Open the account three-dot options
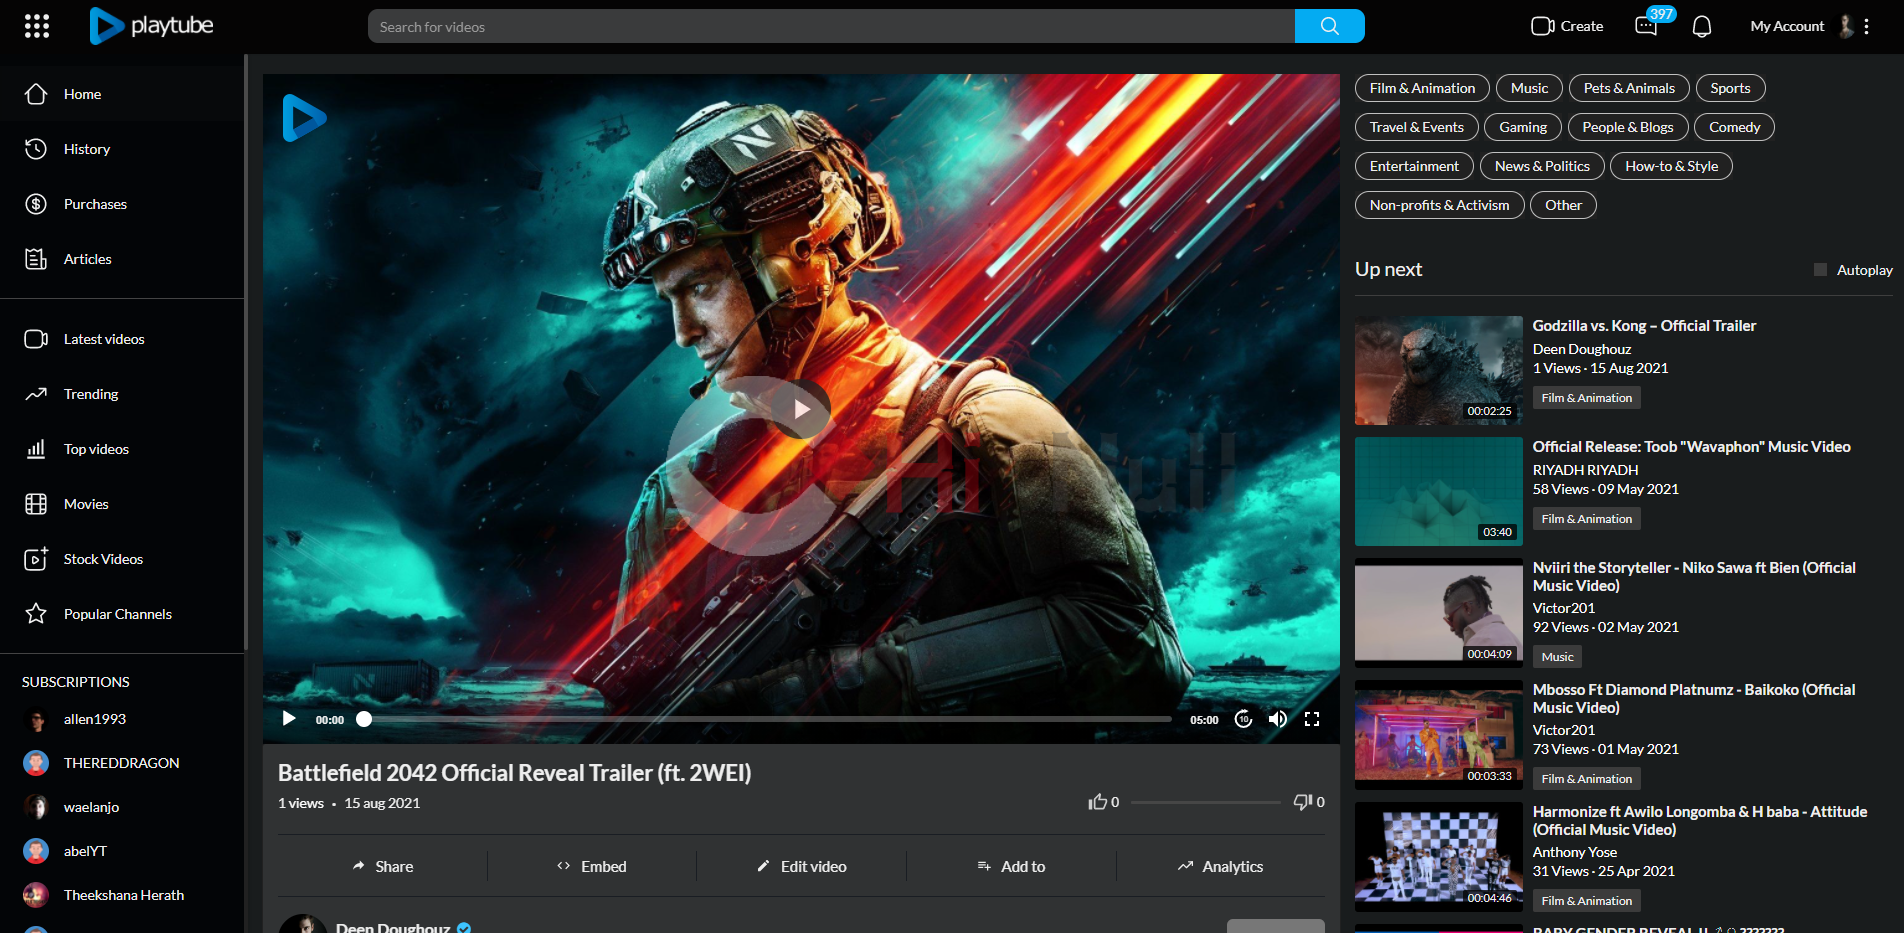This screenshot has height=933, width=1904. (x=1866, y=26)
